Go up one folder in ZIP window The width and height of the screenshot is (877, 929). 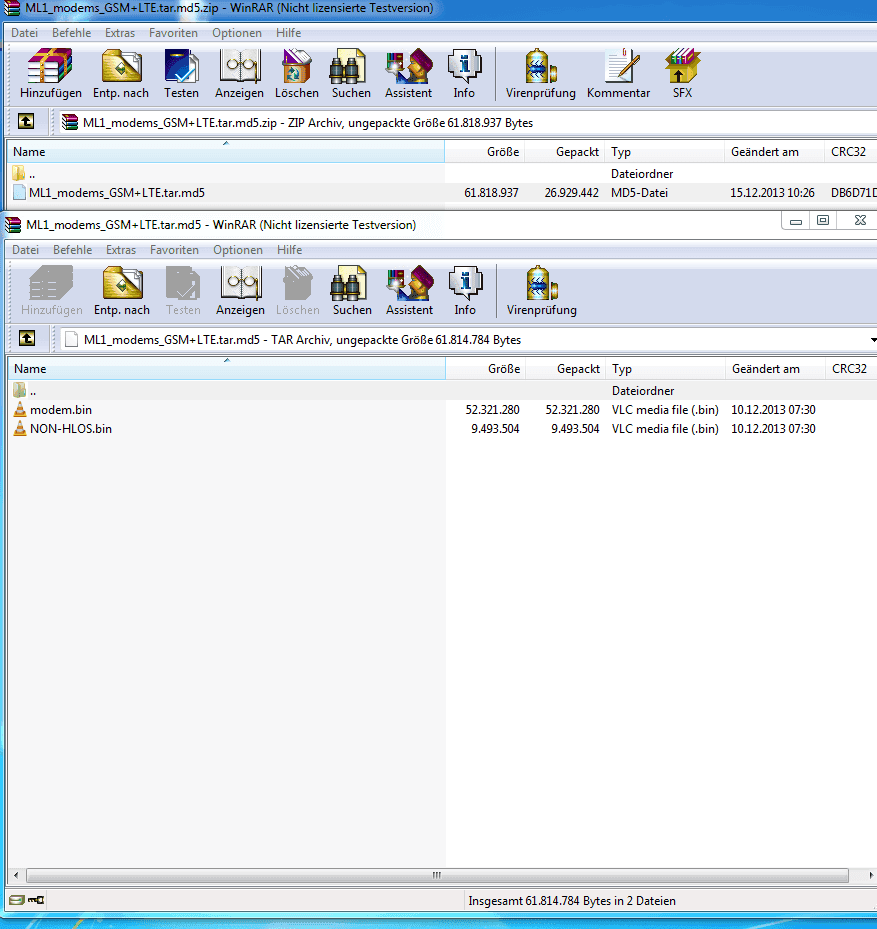tap(26, 121)
